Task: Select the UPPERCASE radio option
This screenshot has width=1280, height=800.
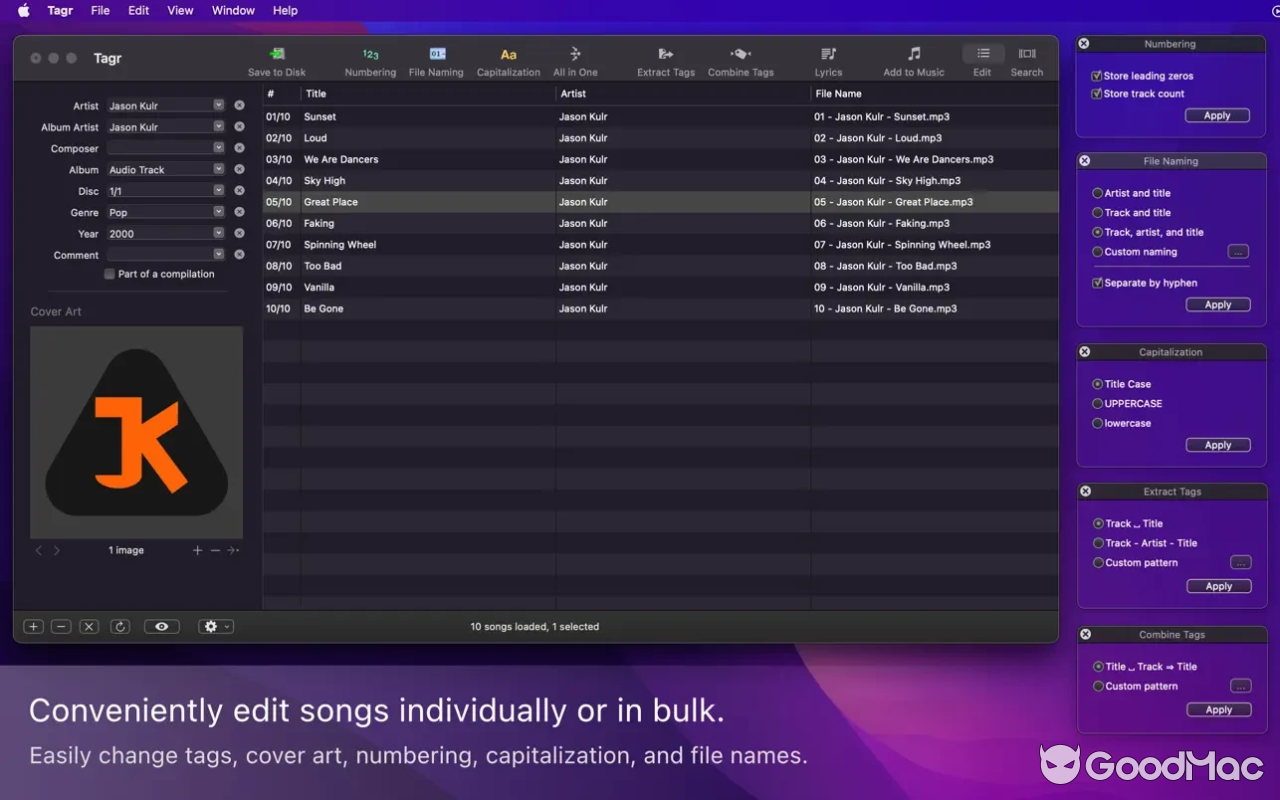Action: [x=1098, y=404]
